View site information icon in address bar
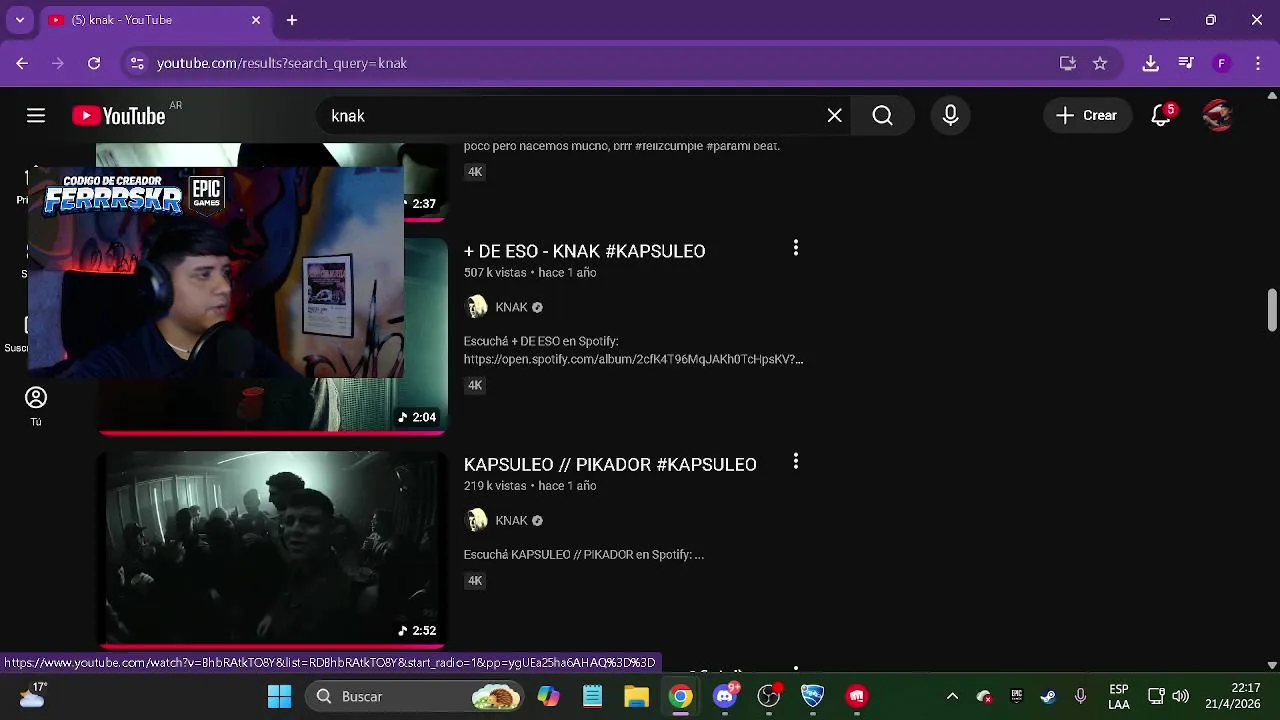The image size is (1280, 720). coord(137,63)
